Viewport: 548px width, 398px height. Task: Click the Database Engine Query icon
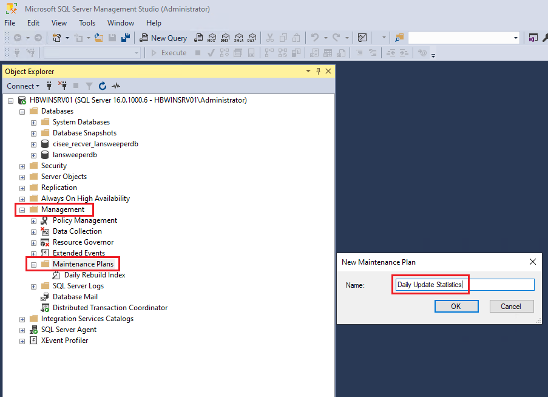pyautogui.click(x=199, y=38)
